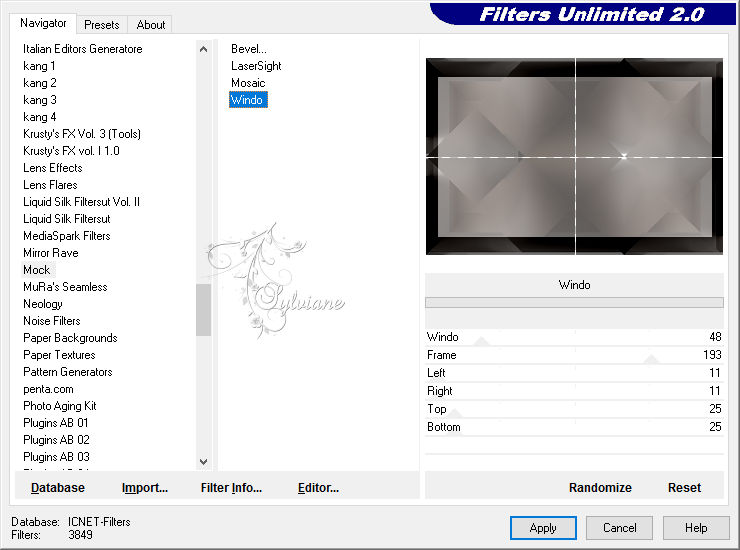Open the Presets tab
The height and width of the screenshot is (550, 740).
[x=101, y=25]
